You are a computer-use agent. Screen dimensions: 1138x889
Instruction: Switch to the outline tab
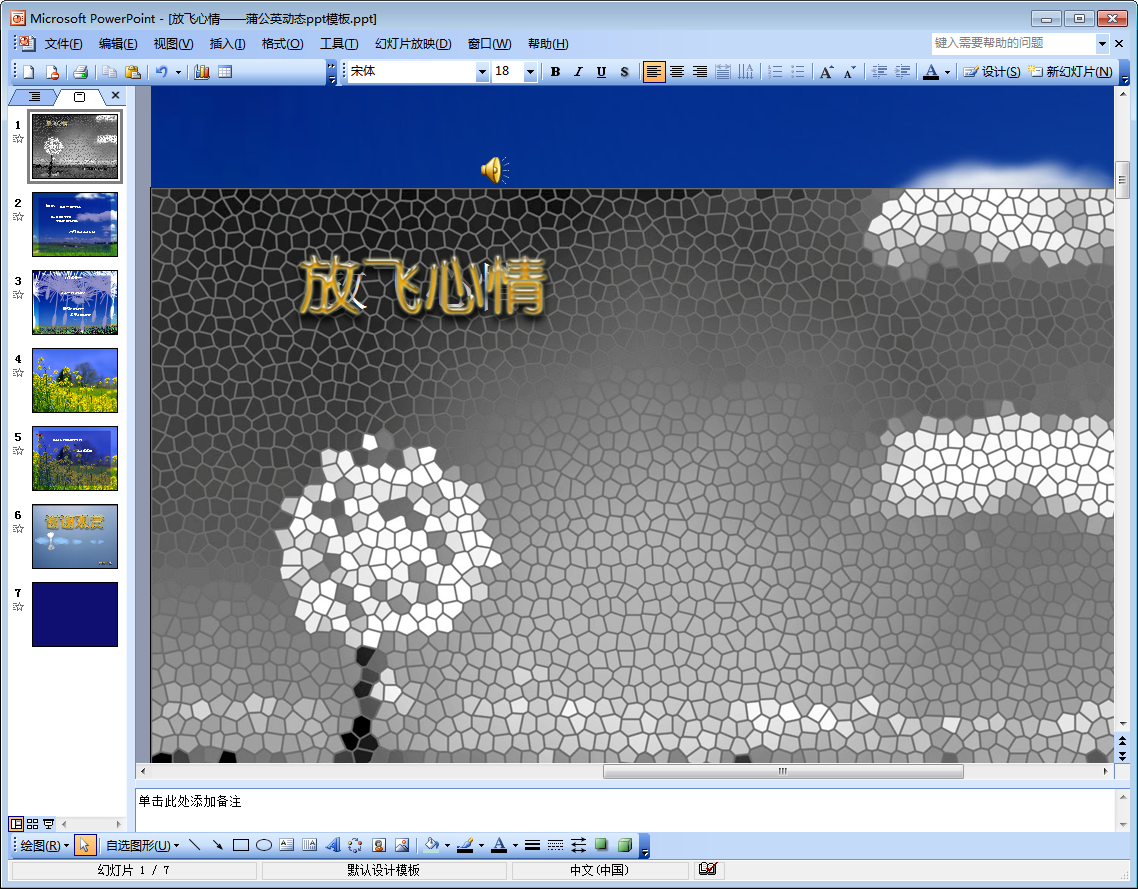pyautogui.click(x=34, y=97)
